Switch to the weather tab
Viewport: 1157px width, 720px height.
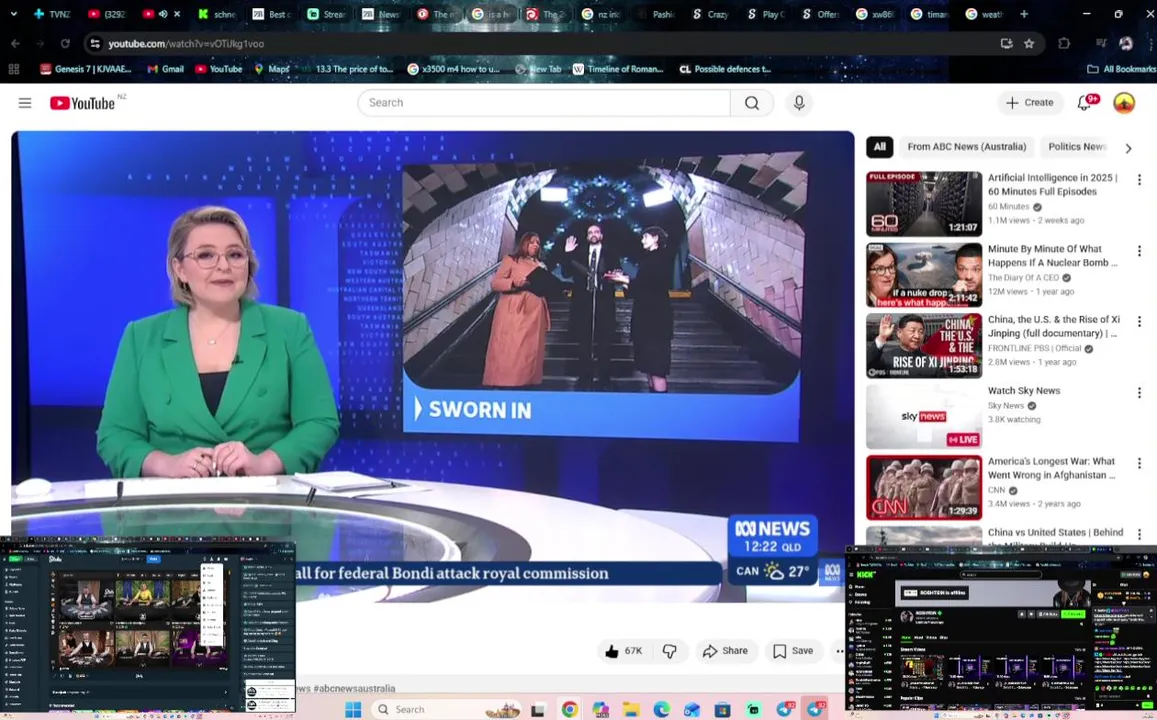pyautogui.click(x=985, y=14)
